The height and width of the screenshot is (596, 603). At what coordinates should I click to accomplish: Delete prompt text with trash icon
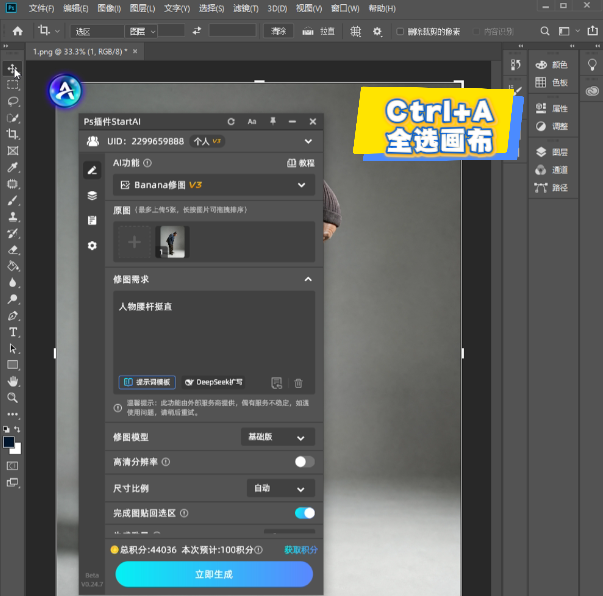(298, 383)
